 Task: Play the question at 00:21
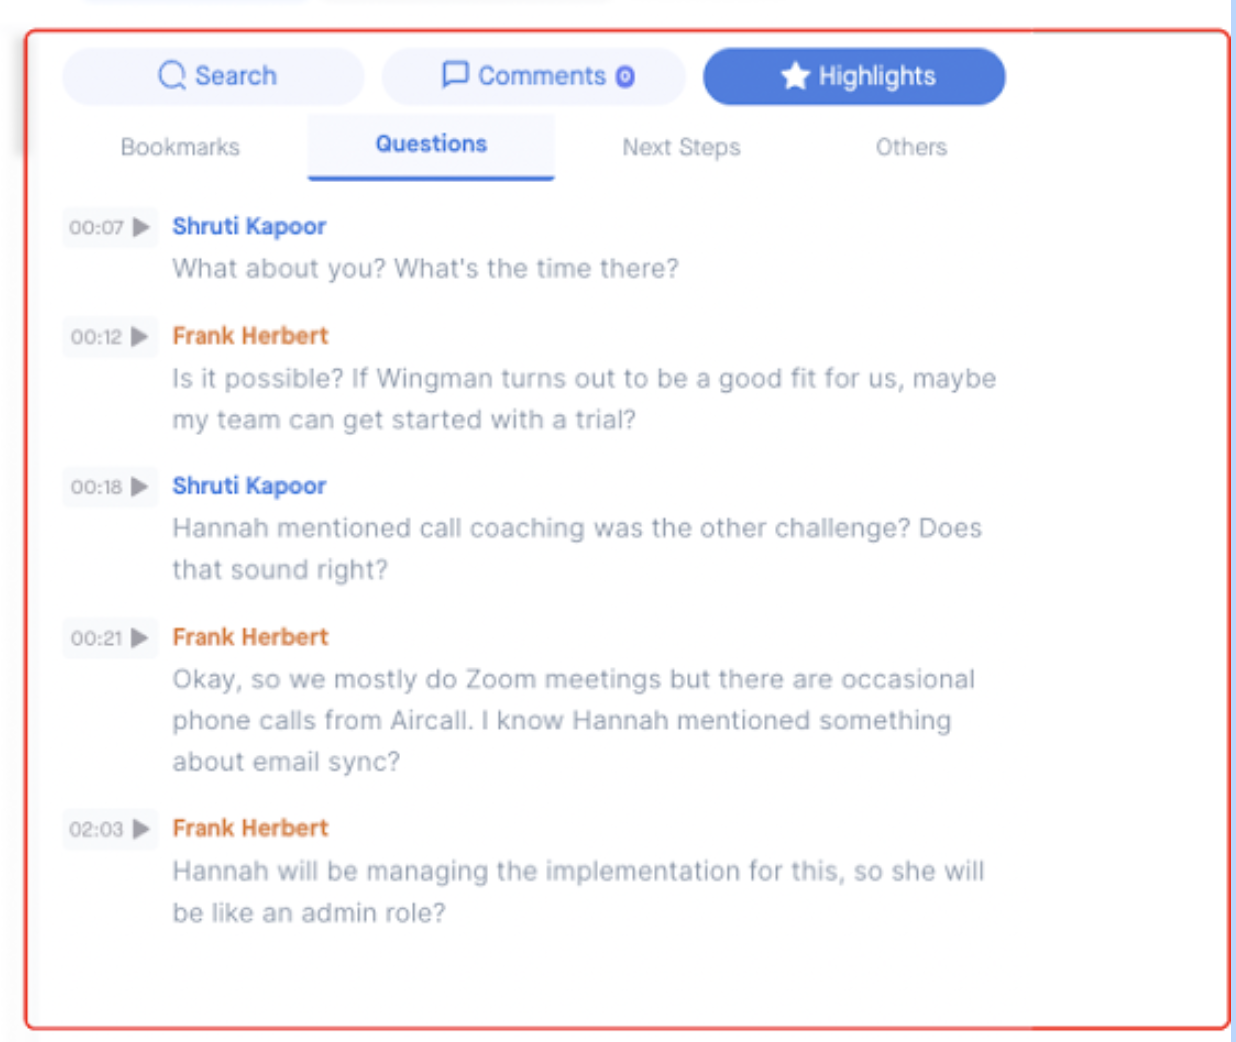(x=141, y=638)
